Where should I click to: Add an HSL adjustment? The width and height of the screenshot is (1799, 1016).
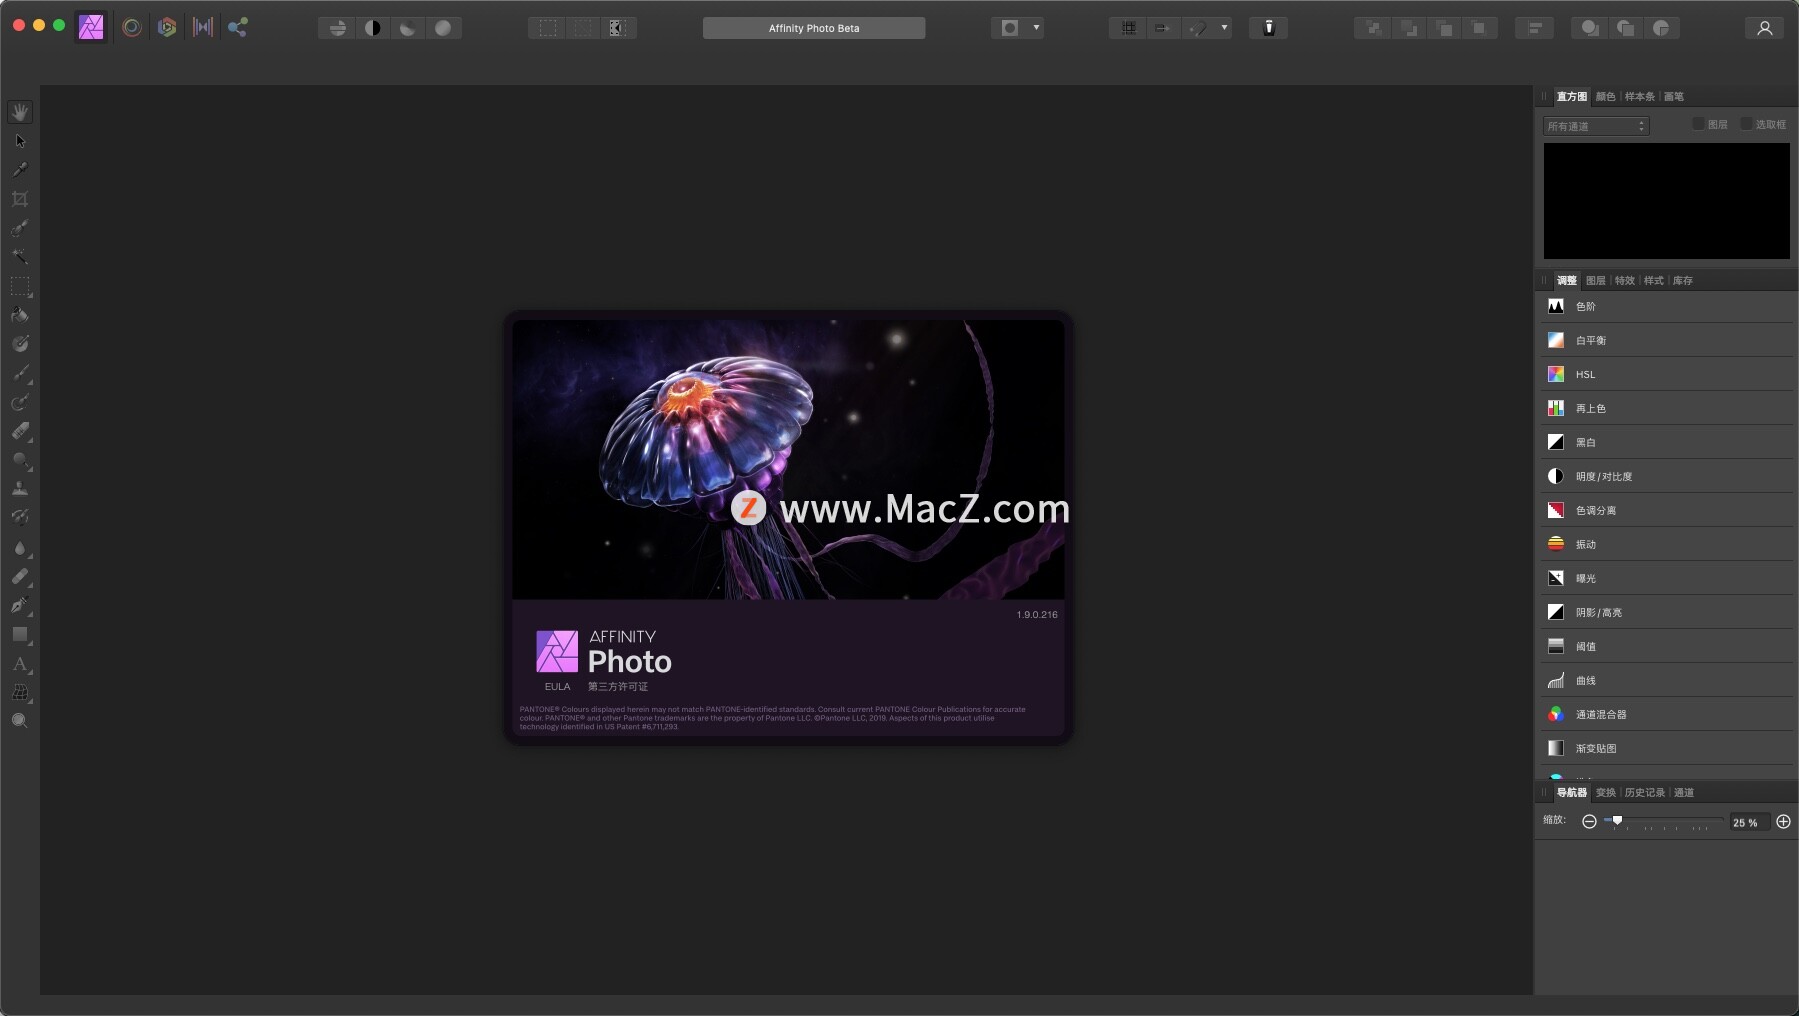[1666, 374]
